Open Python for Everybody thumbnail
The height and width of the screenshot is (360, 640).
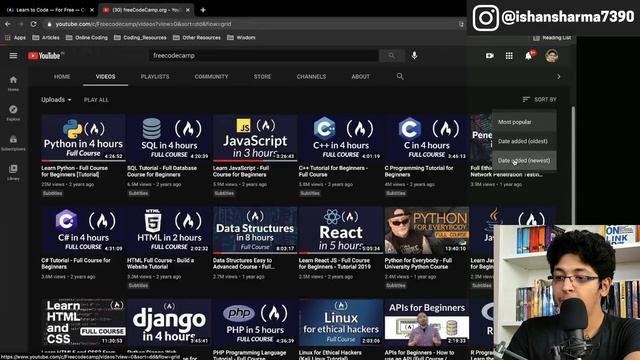pyautogui.click(x=427, y=230)
